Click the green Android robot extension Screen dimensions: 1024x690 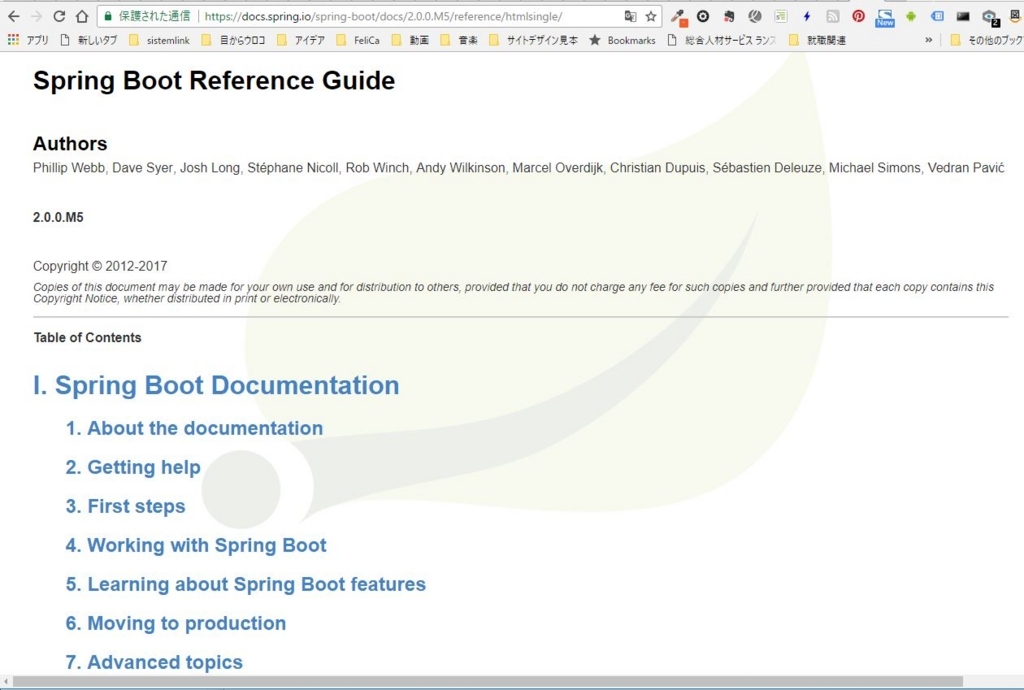click(x=910, y=16)
